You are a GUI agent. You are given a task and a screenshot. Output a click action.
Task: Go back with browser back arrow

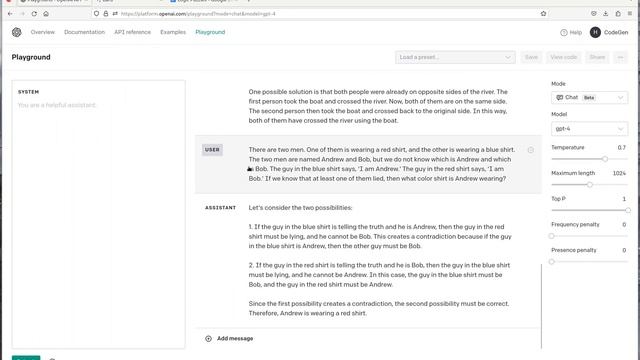coord(10,13)
